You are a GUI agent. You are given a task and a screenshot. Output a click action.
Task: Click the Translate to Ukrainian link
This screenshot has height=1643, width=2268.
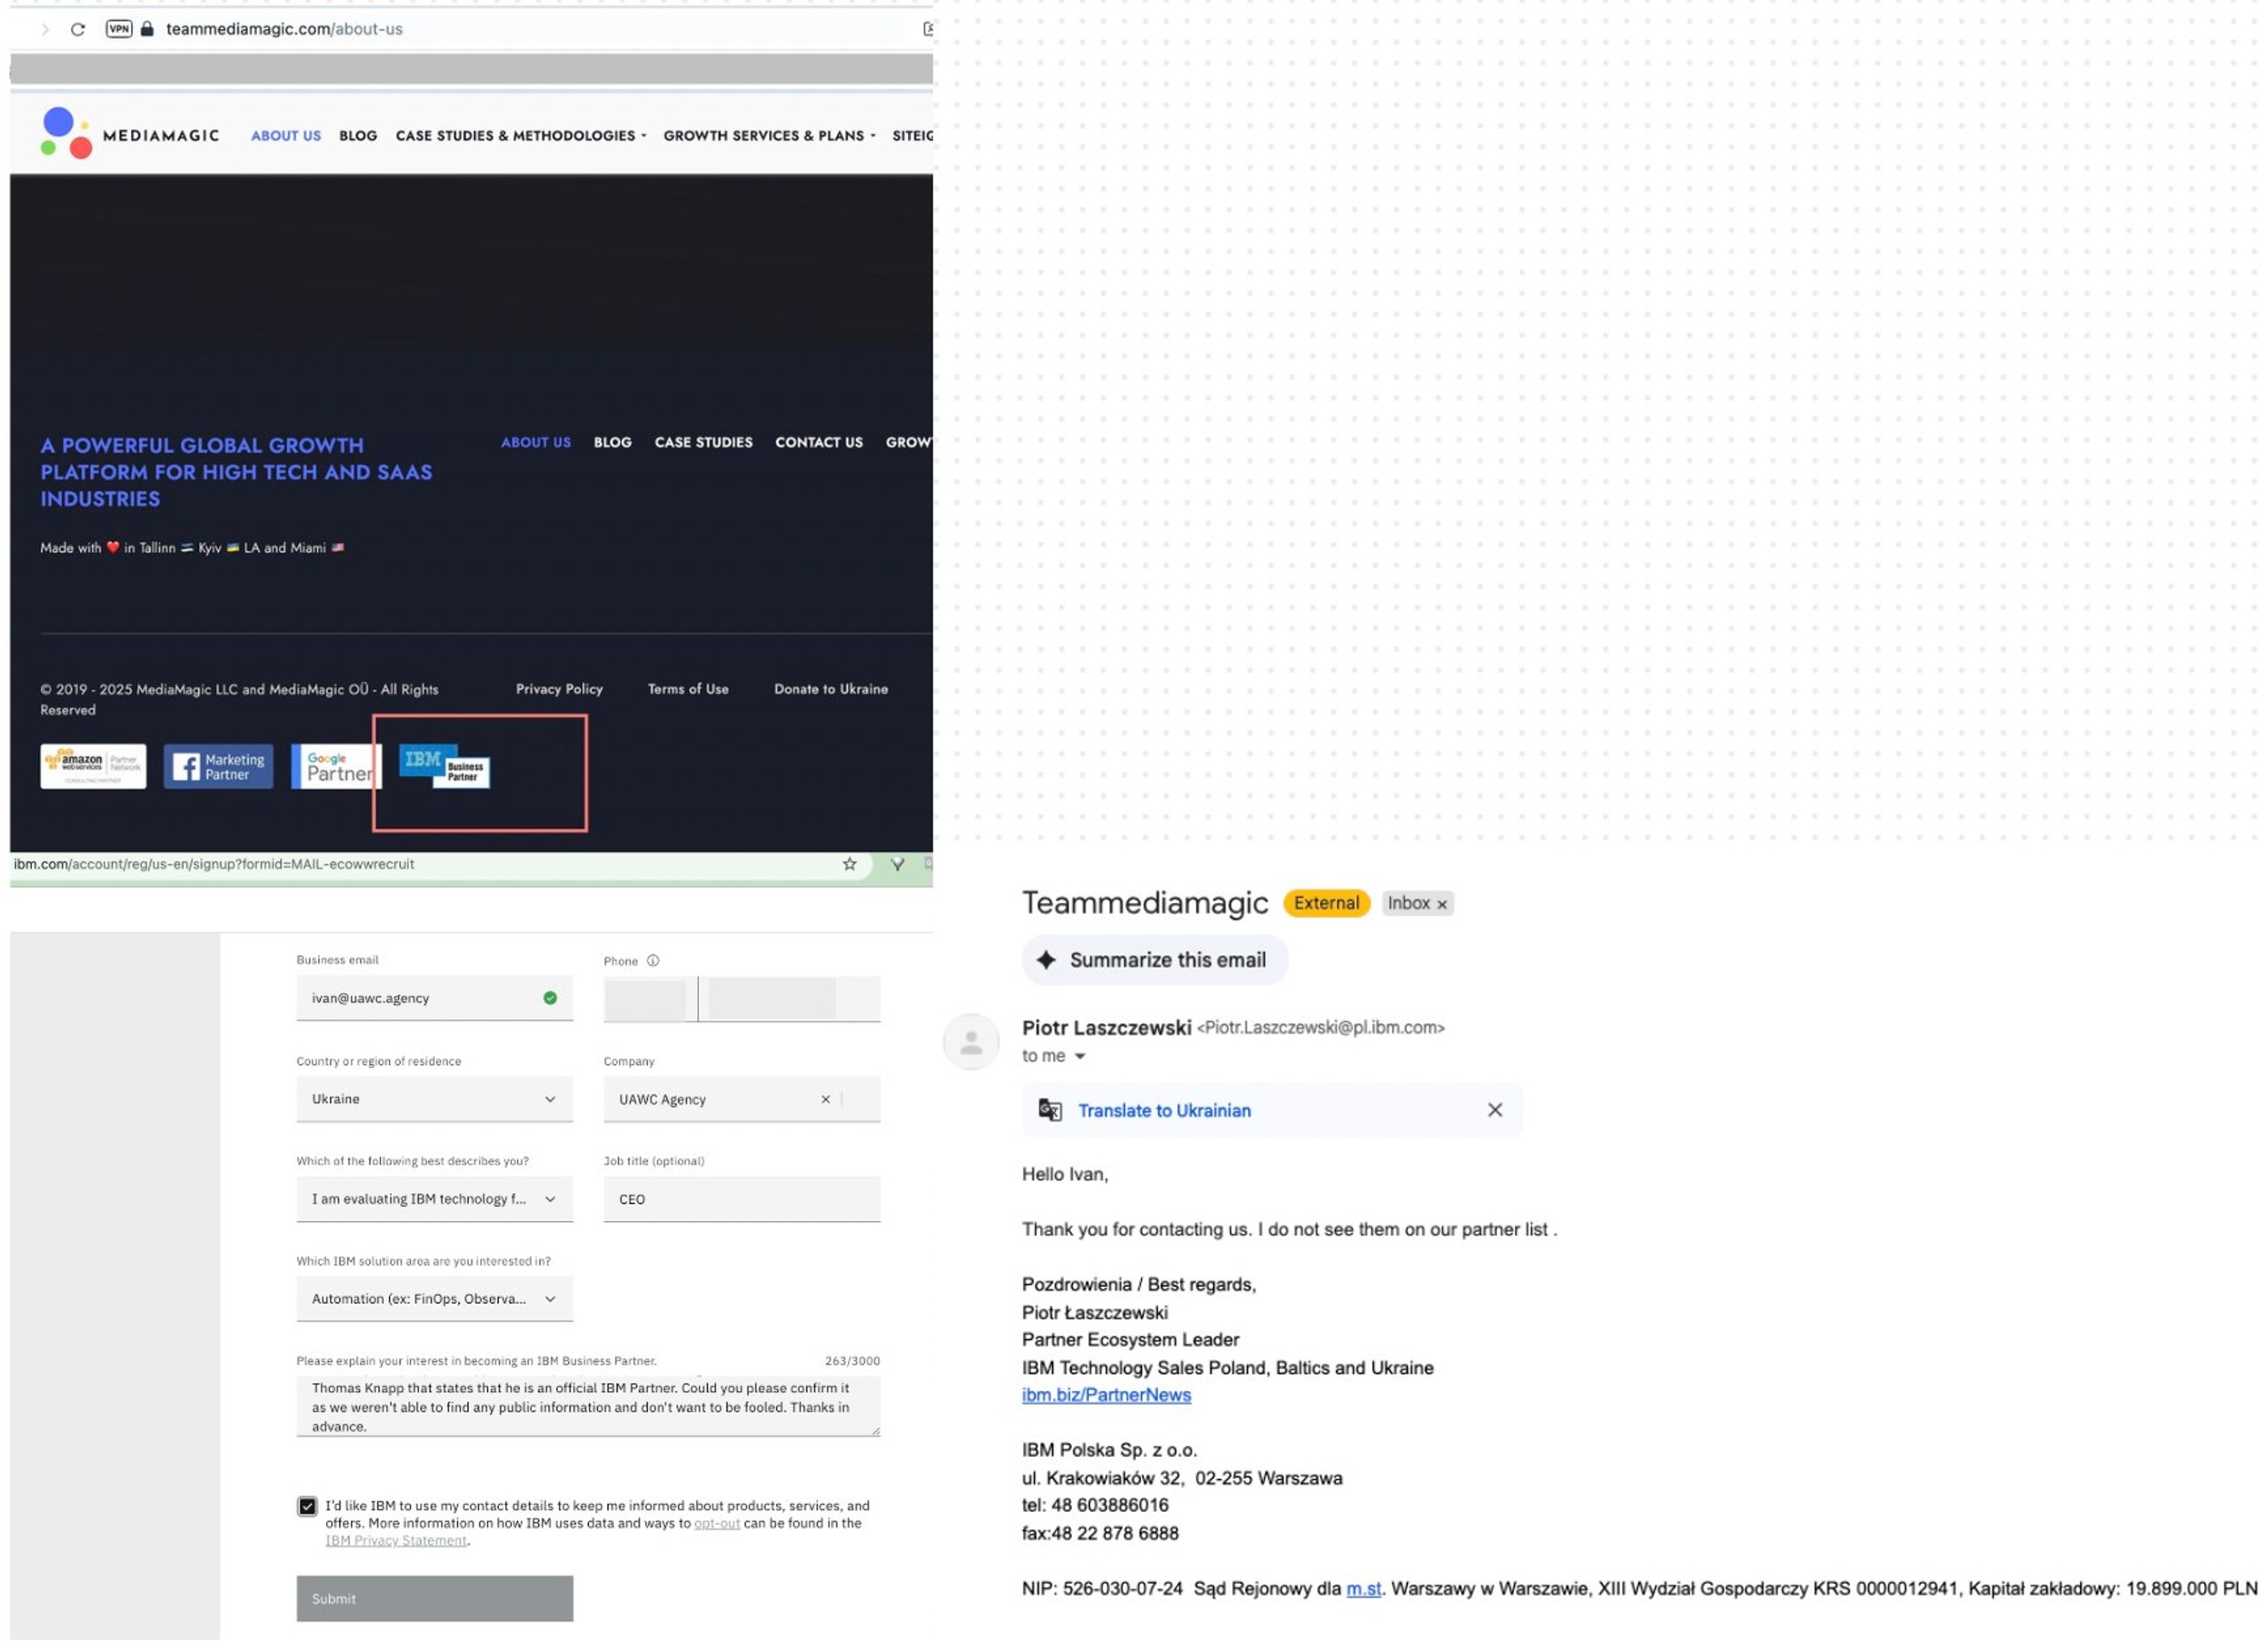pos(1164,1111)
